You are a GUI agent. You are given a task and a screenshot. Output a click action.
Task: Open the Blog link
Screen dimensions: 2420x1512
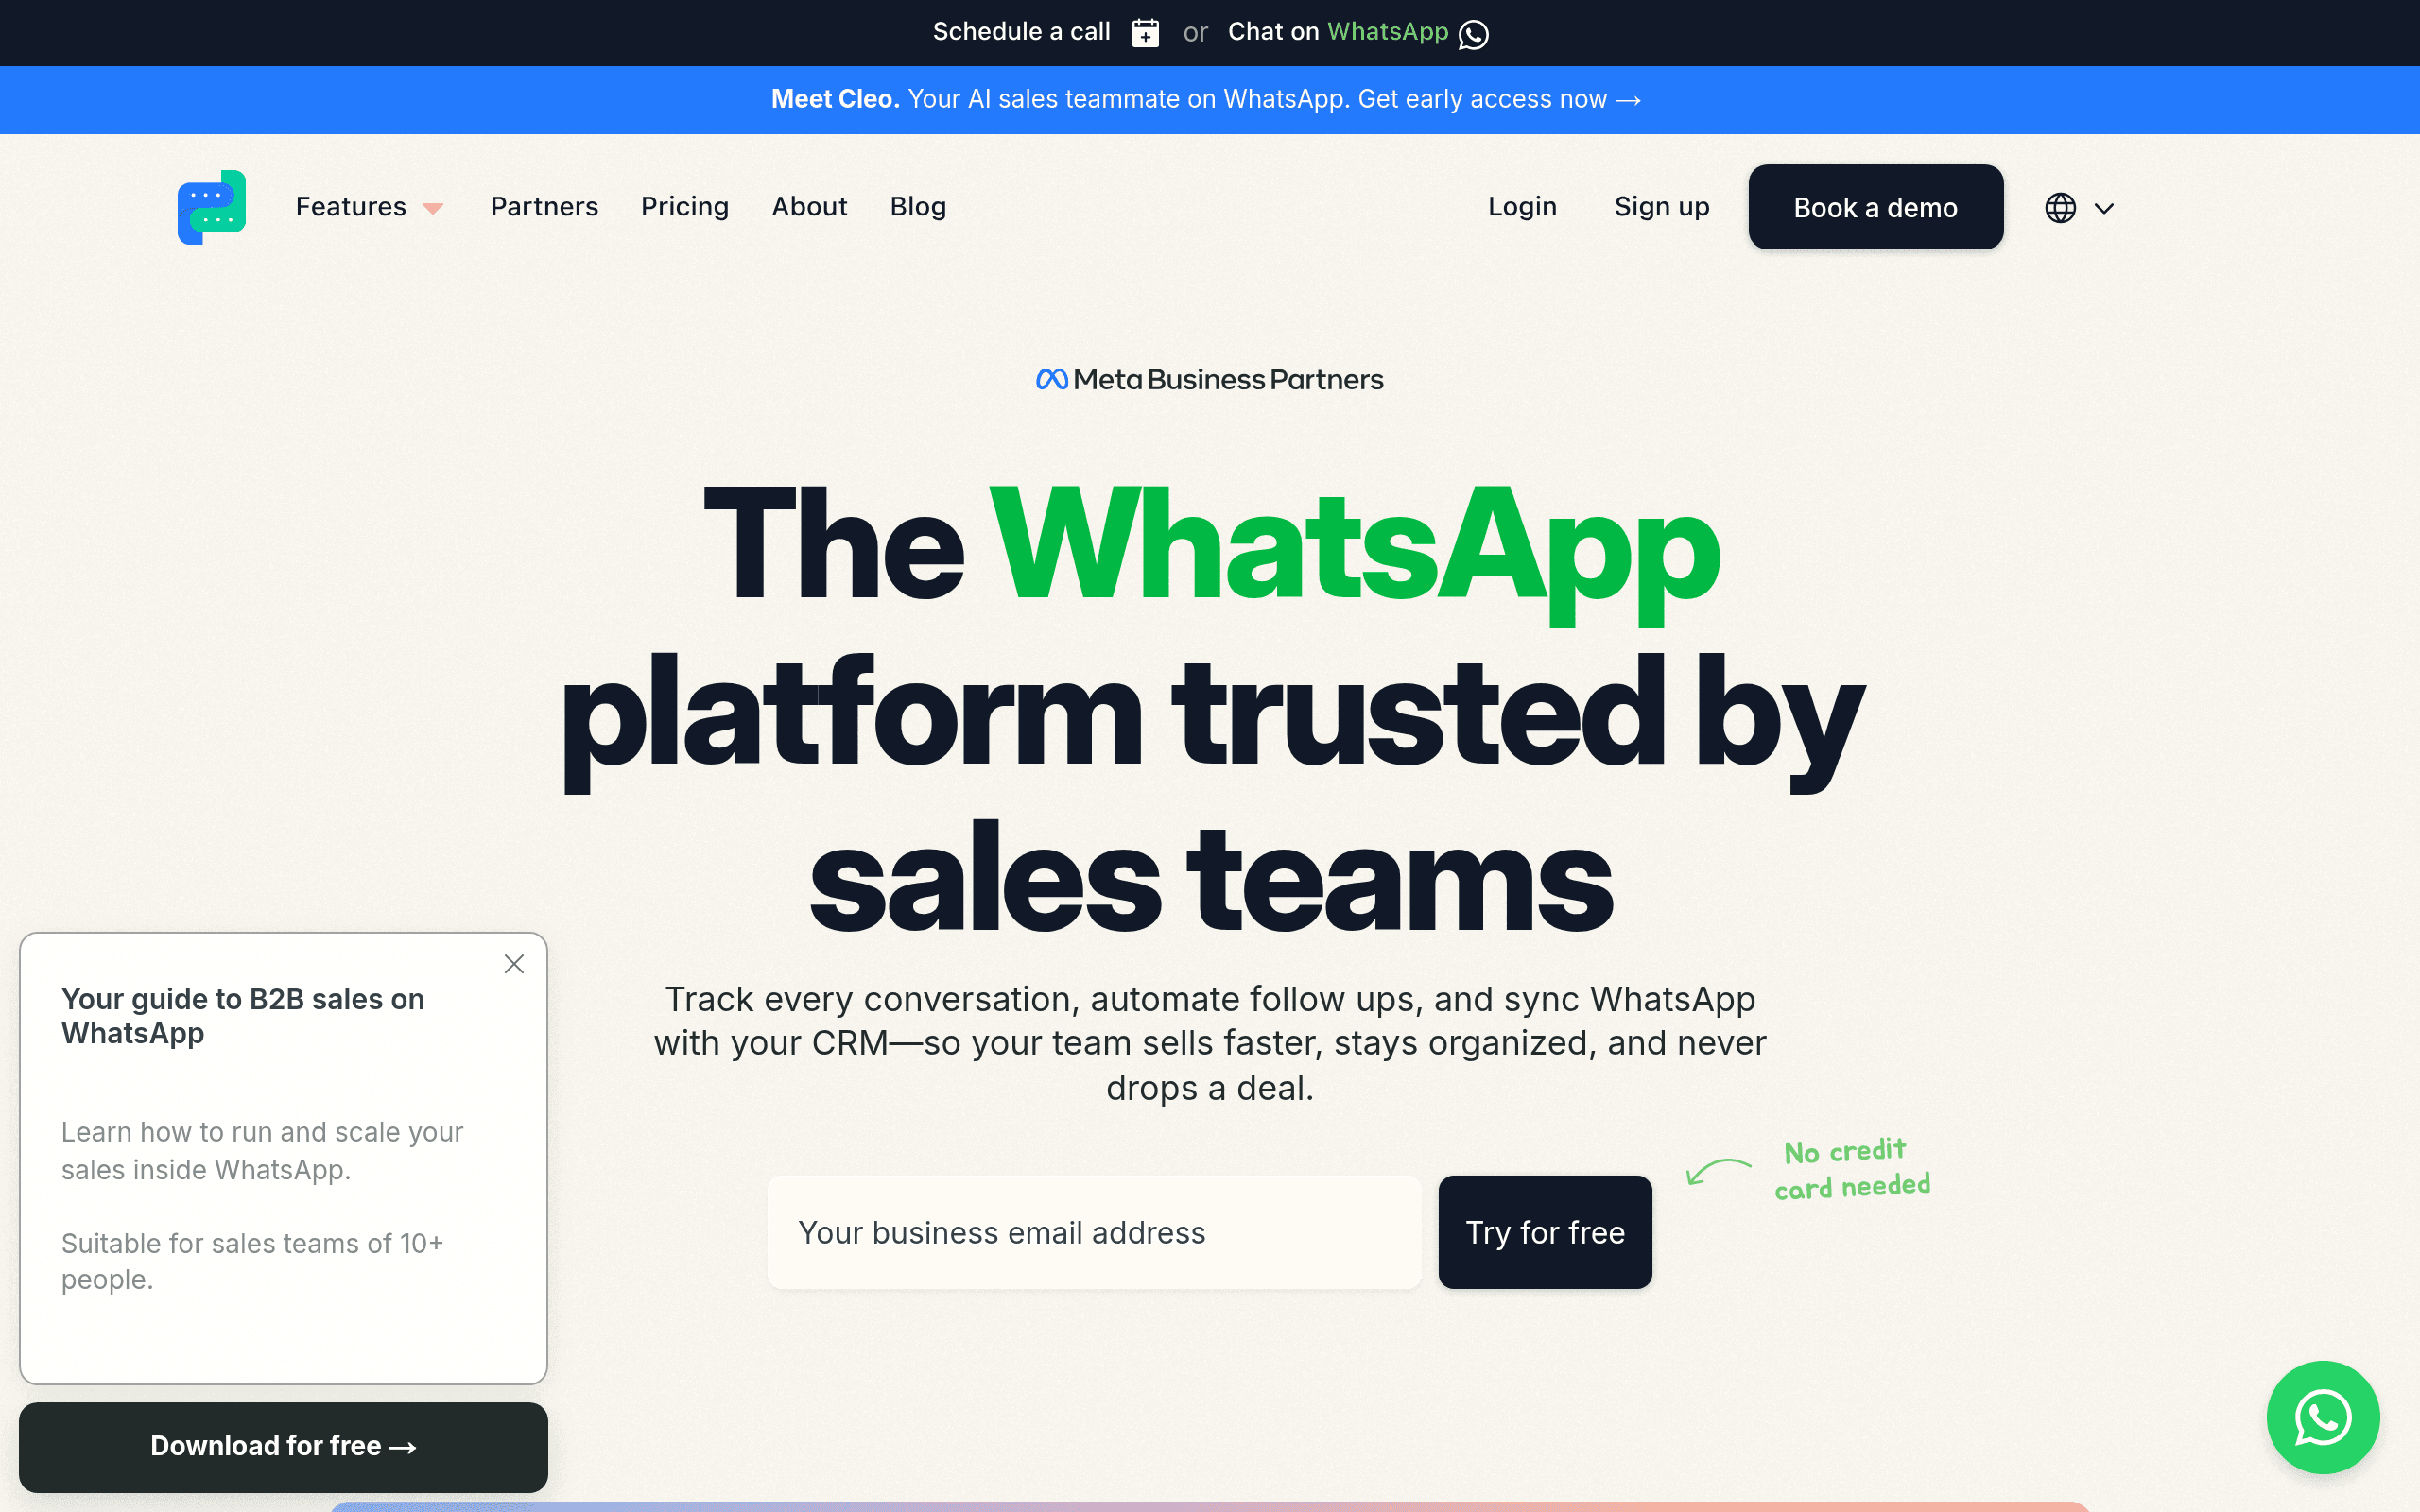pos(918,207)
